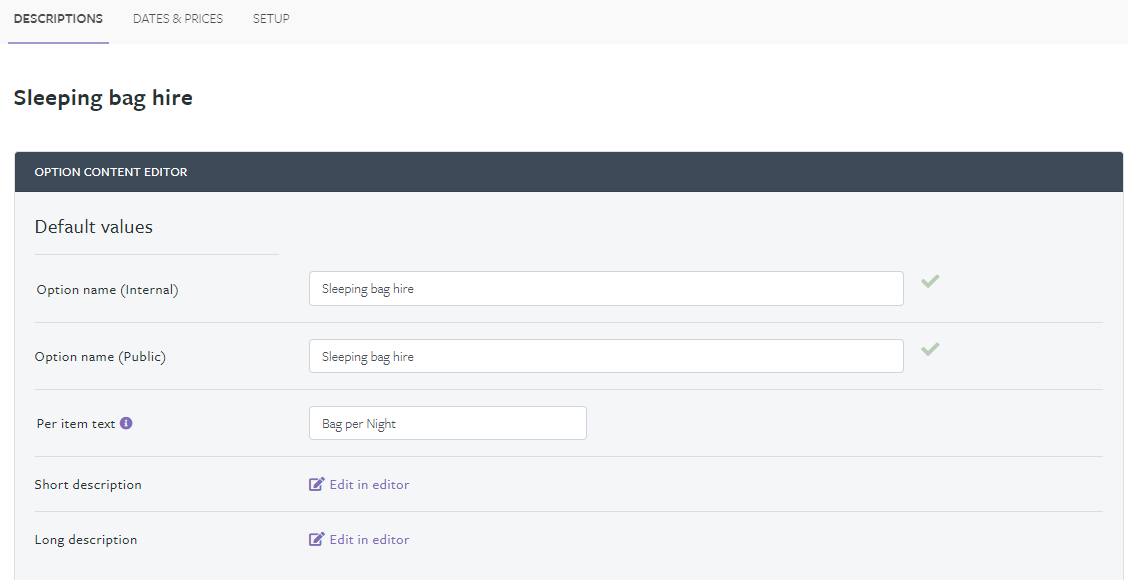This screenshot has height=580, width=1128.
Task: Click the green checkmark next to Internal name
Action: (930, 281)
